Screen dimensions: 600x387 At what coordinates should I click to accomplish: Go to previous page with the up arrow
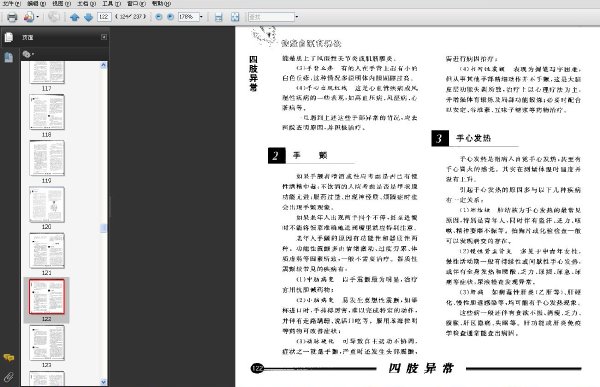click(x=75, y=17)
